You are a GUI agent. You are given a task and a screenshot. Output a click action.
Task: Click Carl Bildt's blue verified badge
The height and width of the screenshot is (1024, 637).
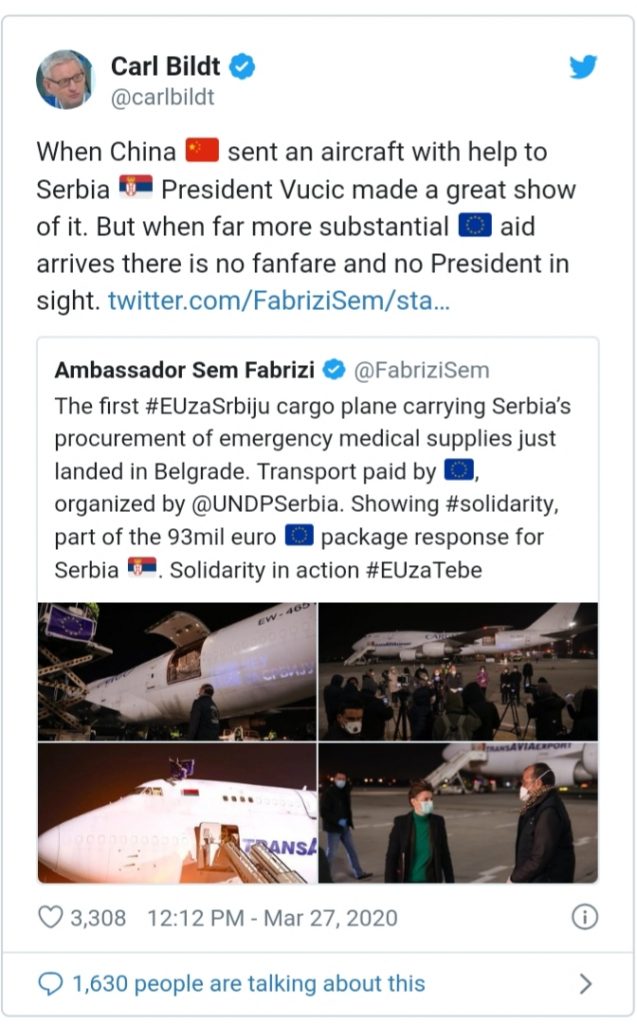tap(242, 67)
